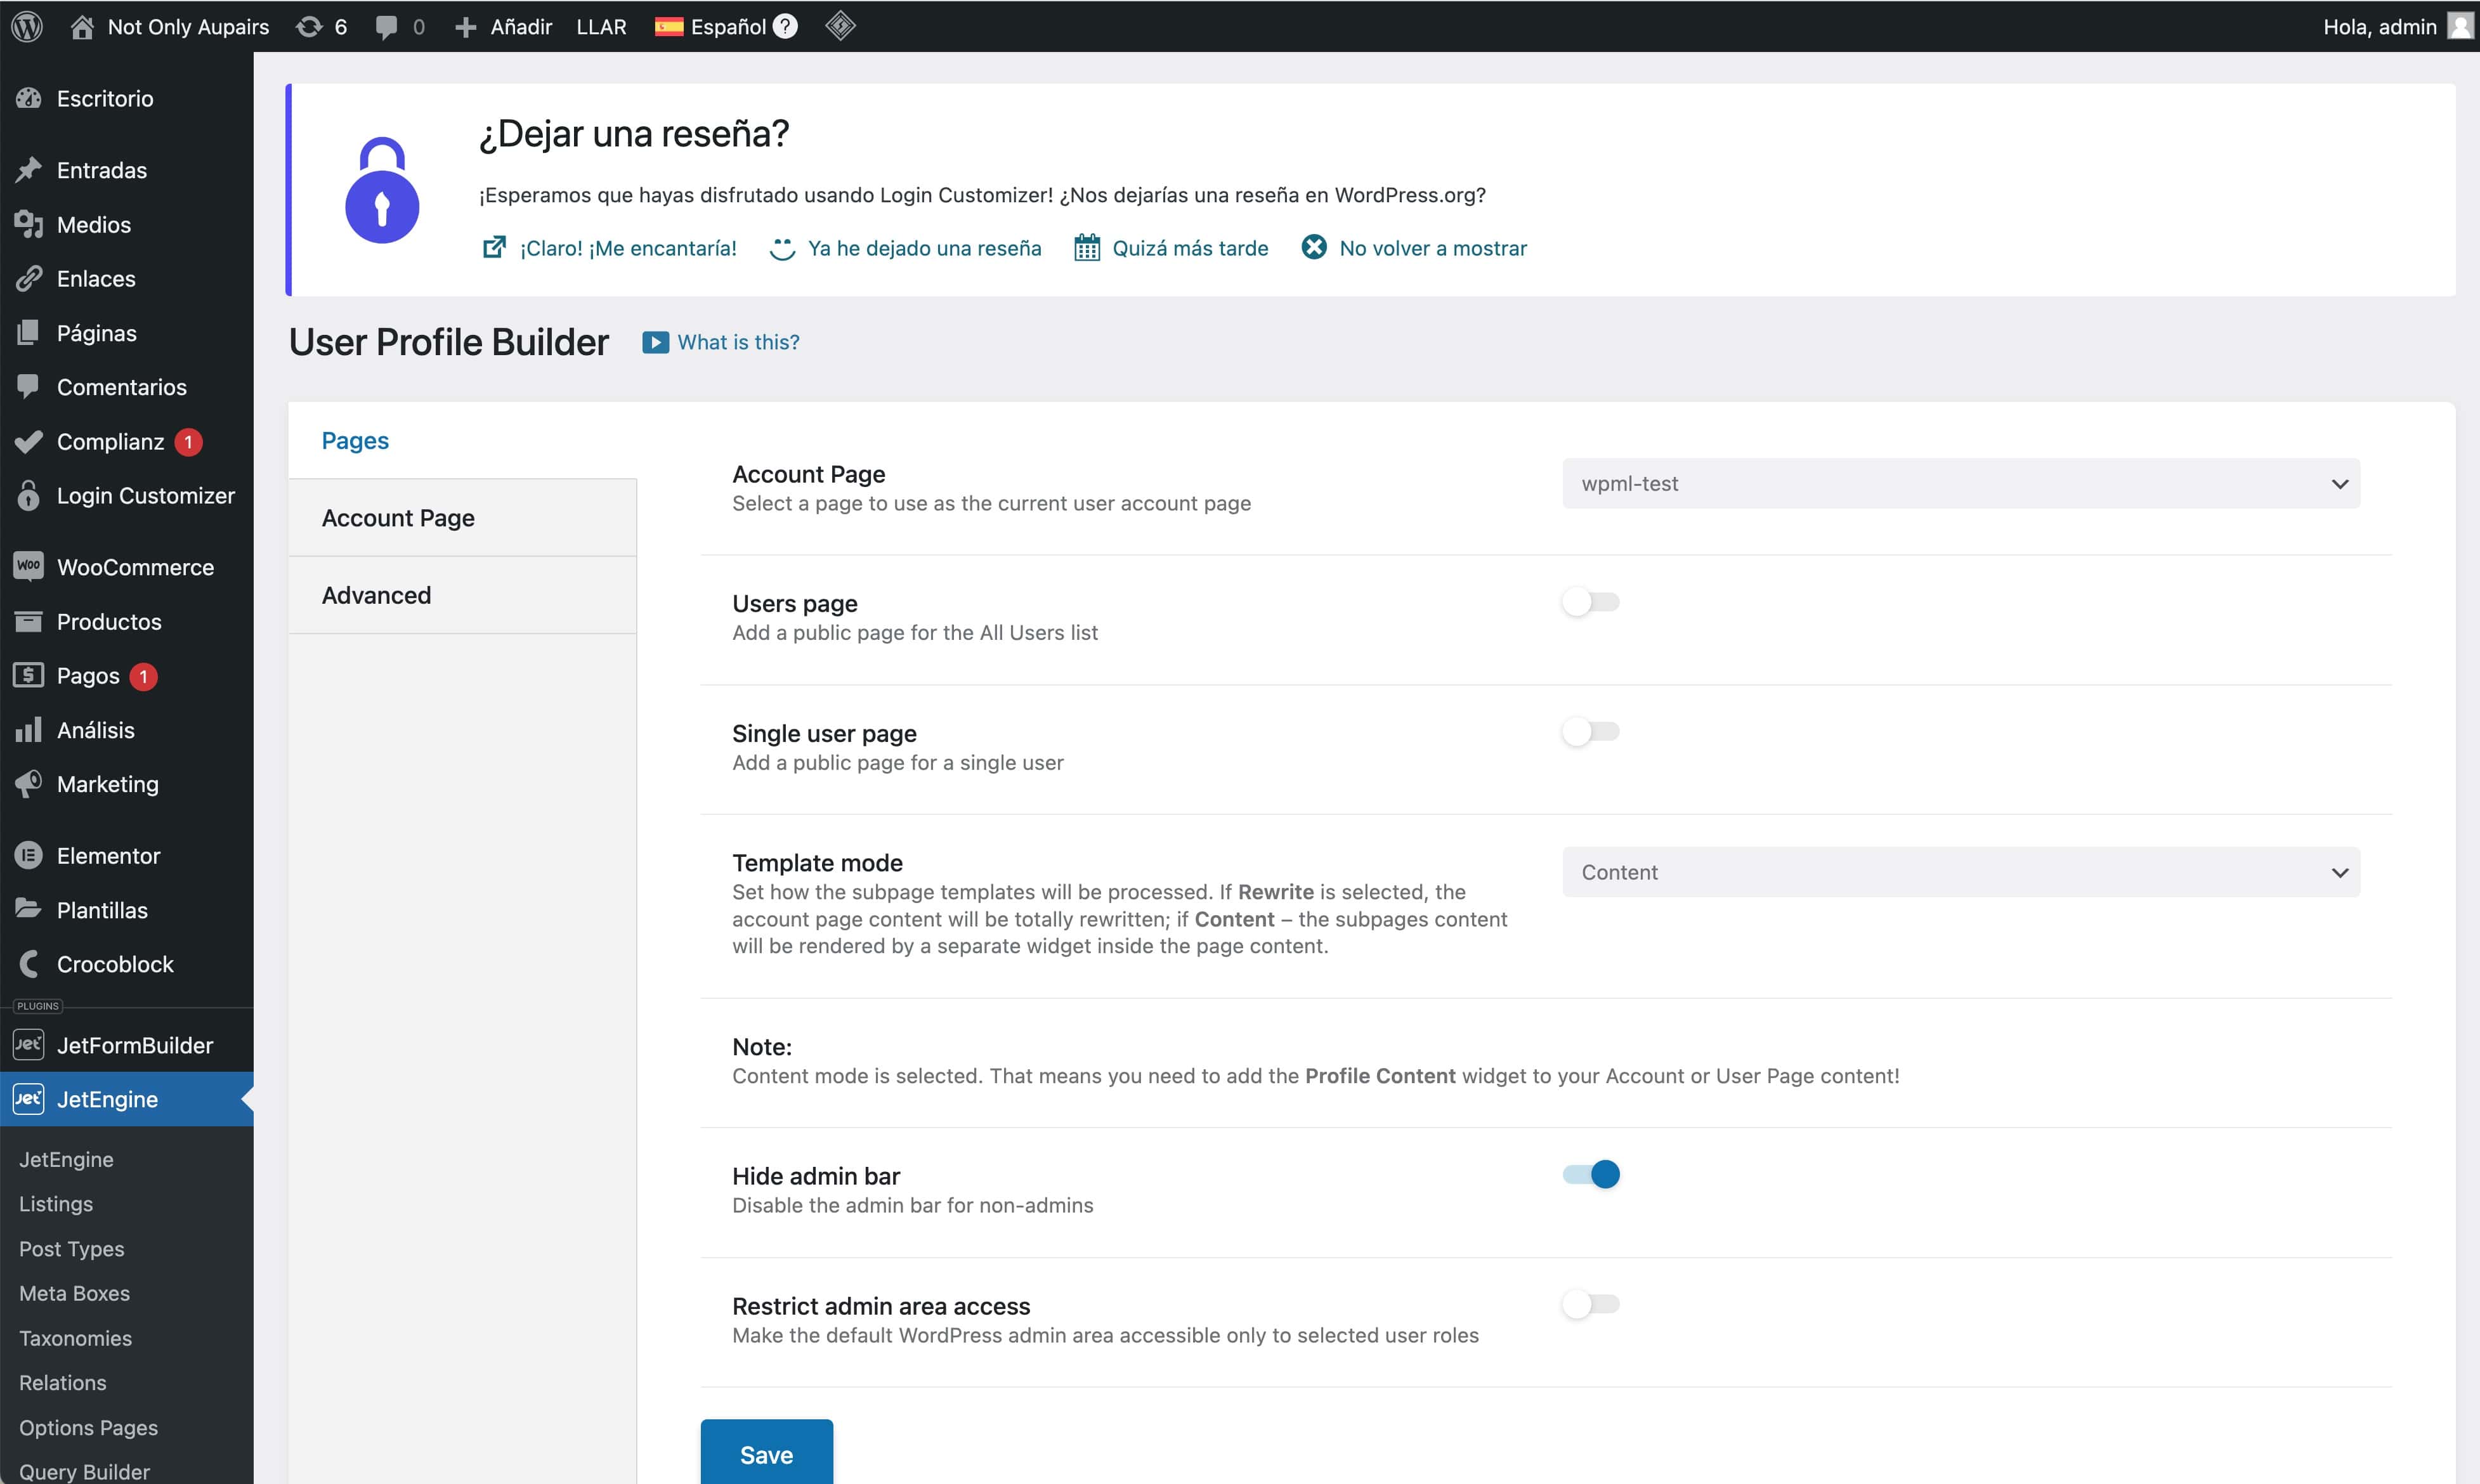The width and height of the screenshot is (2480, 1484).
Task: Click the User Profile Builder heading
Action: [x=449, y=342]
